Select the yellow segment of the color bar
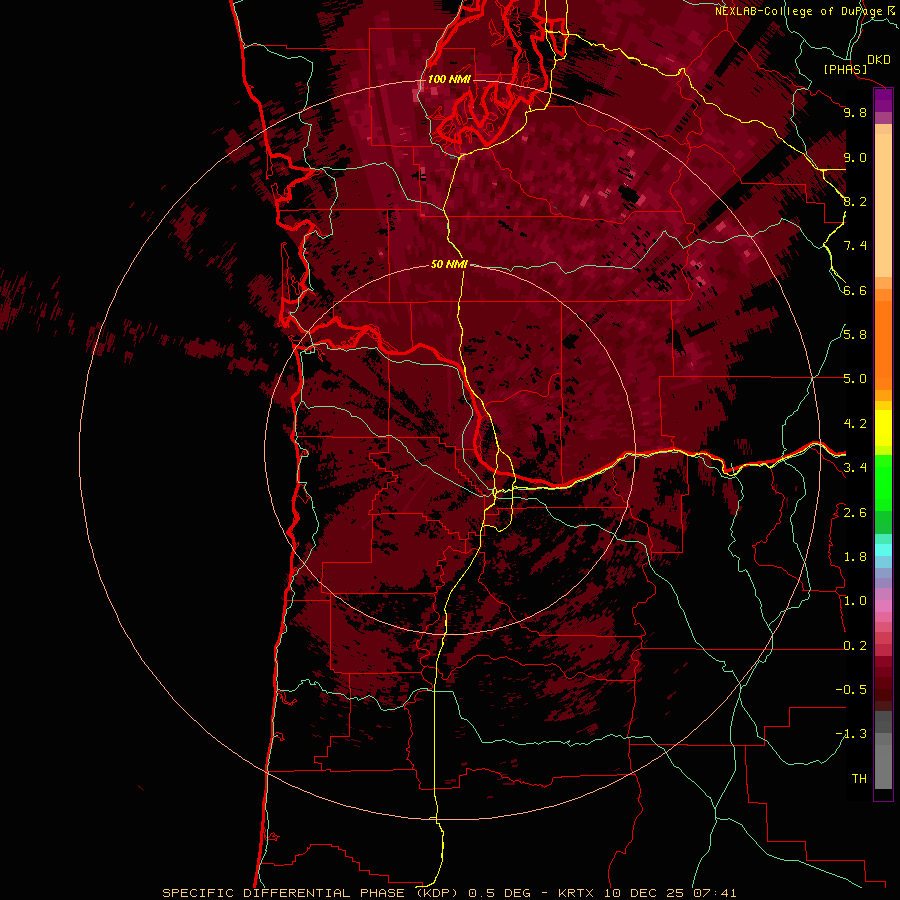 pos(883,428)
